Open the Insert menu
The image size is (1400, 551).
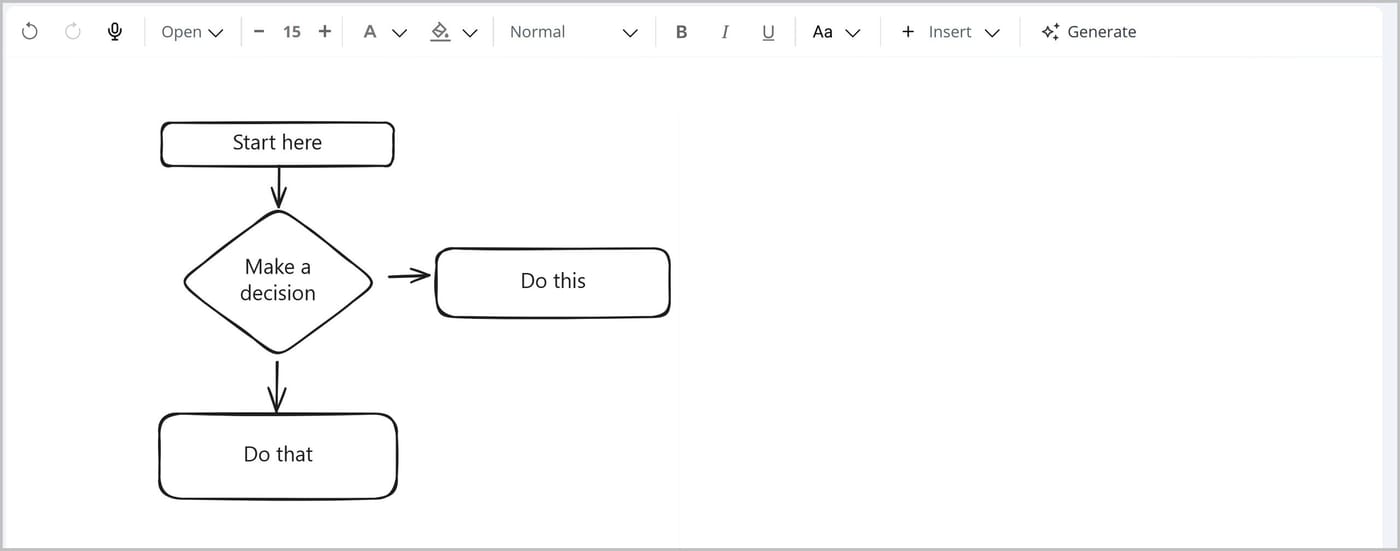click(950, 32)
